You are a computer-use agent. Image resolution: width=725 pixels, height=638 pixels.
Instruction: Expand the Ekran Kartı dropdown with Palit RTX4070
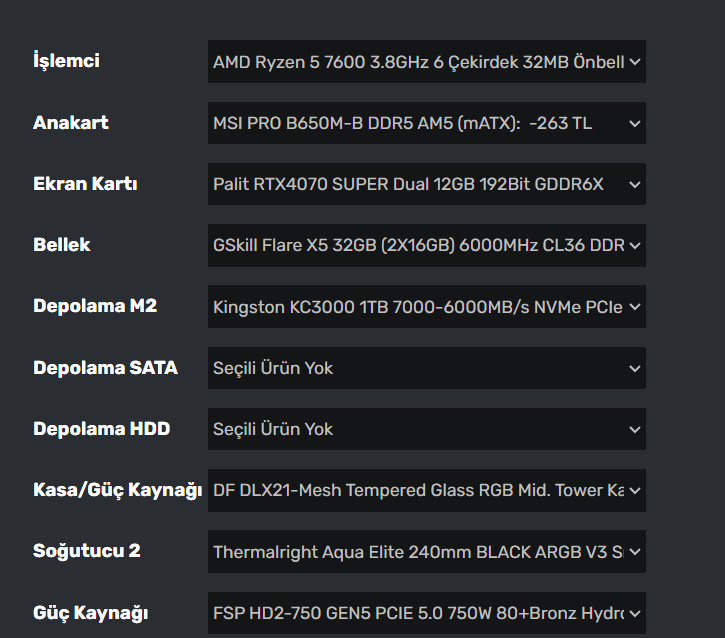coord(427,184)
